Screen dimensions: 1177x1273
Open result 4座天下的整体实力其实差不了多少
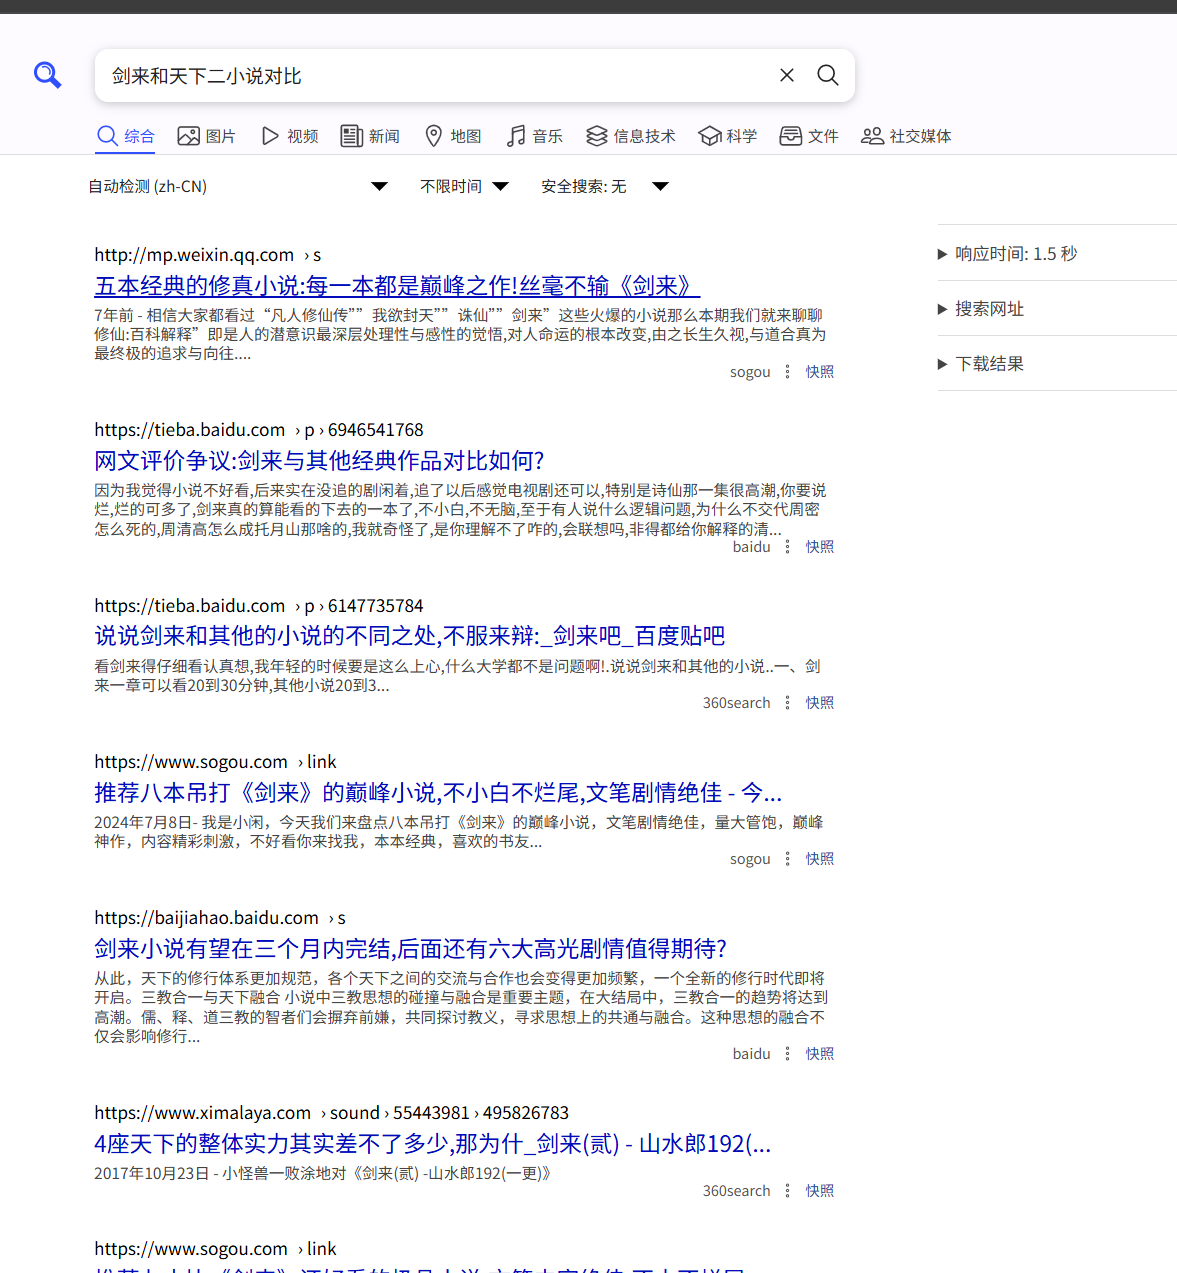coord(432,1144)
